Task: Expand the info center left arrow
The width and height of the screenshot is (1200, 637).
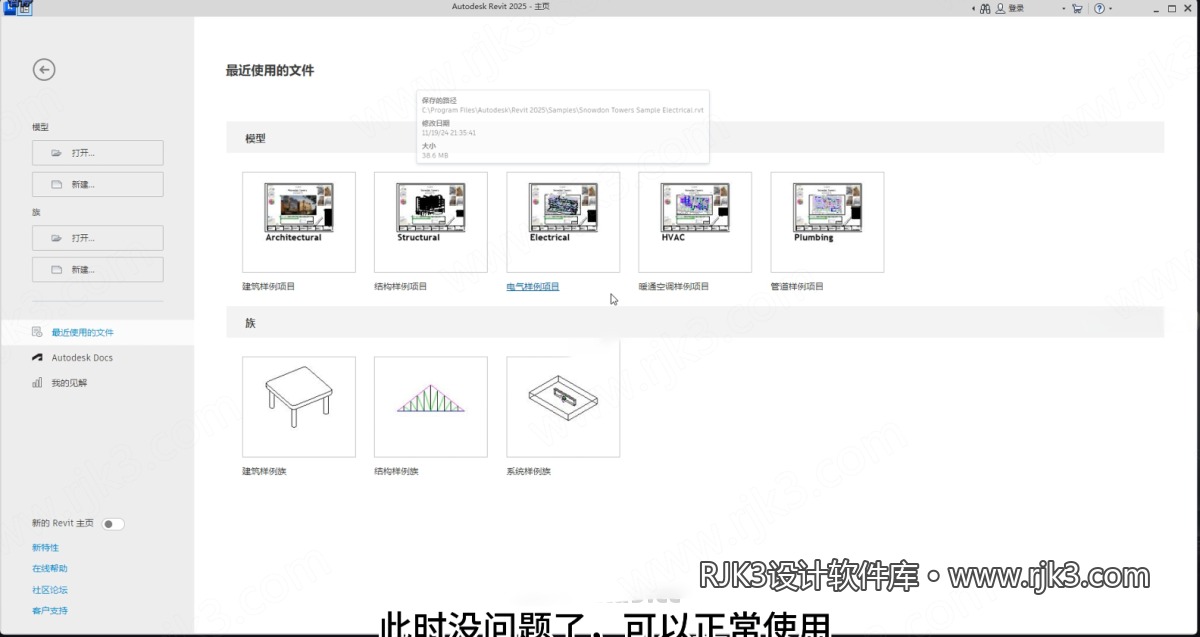Action: (973, 8)
